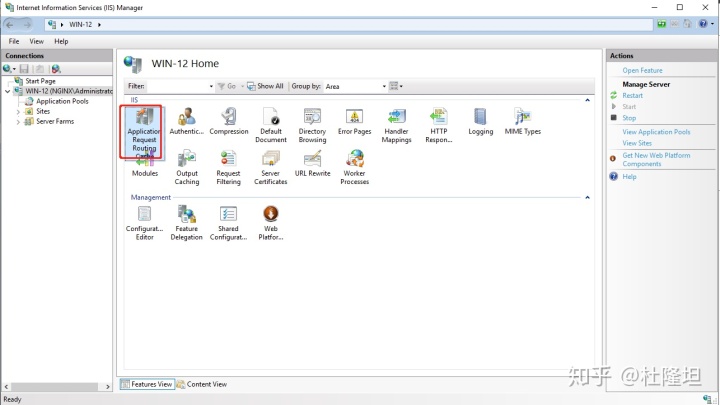The image size is (720, 405).
Task: Open the Error Pages feature
Action: (354, 121)
